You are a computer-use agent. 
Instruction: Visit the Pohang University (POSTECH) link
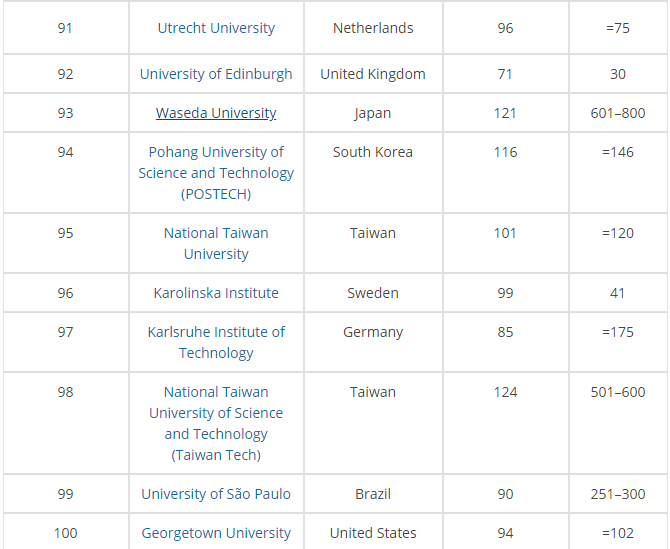[x=216, y=173]
